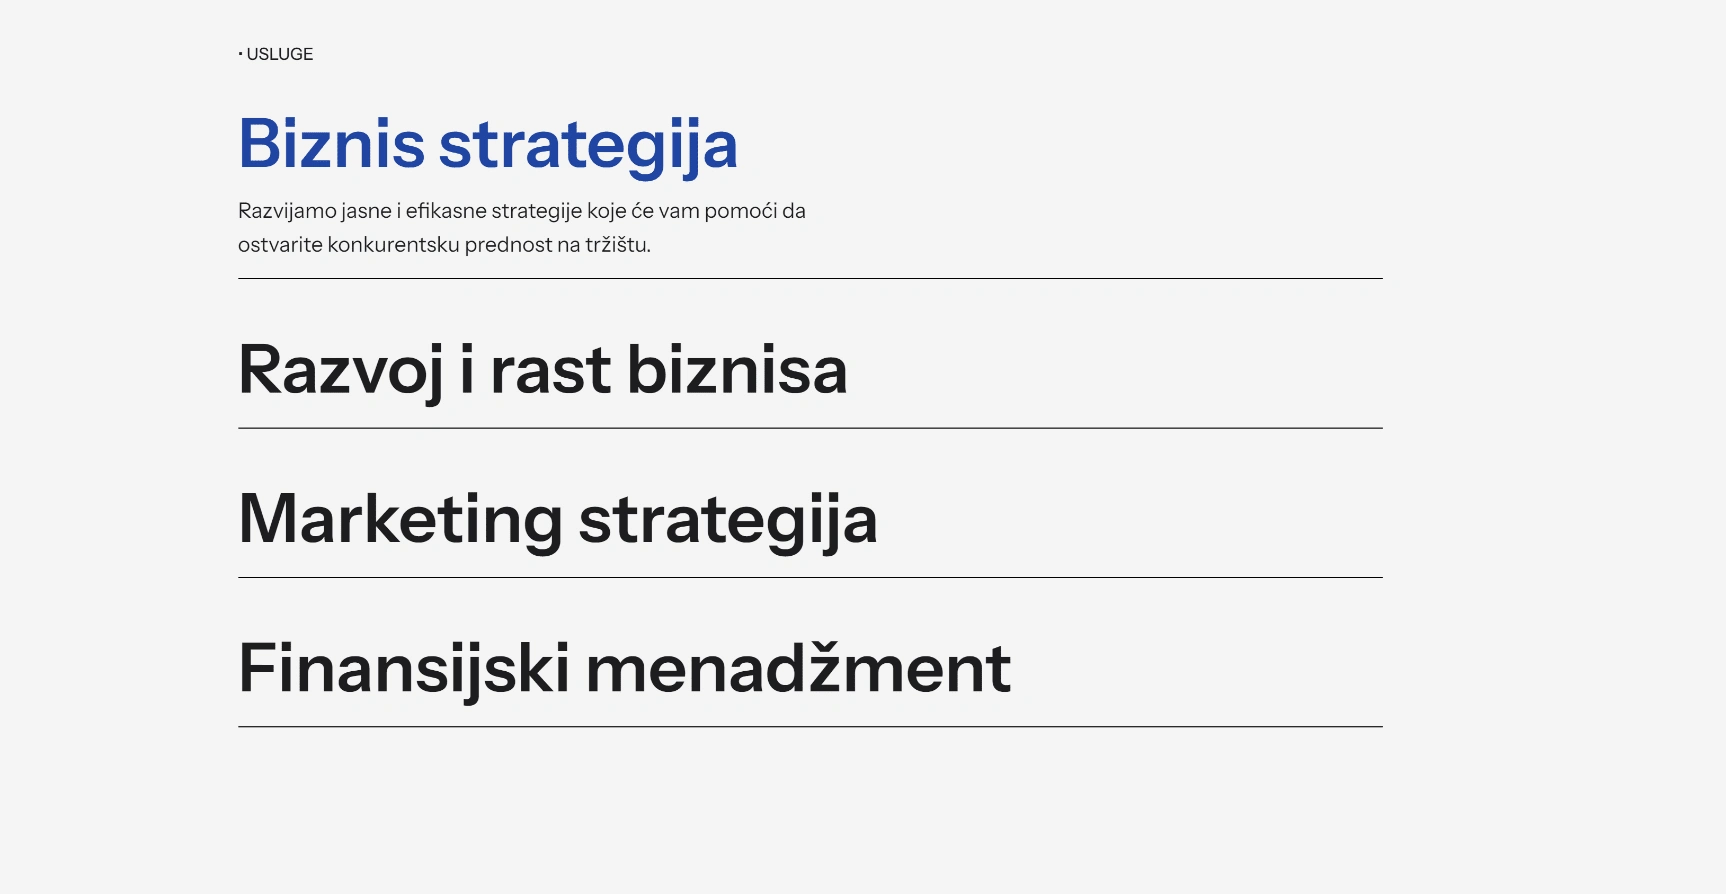Click the divider line below Marketing strategija
The height and width of the screenshot is (894, 1726).
810,577
